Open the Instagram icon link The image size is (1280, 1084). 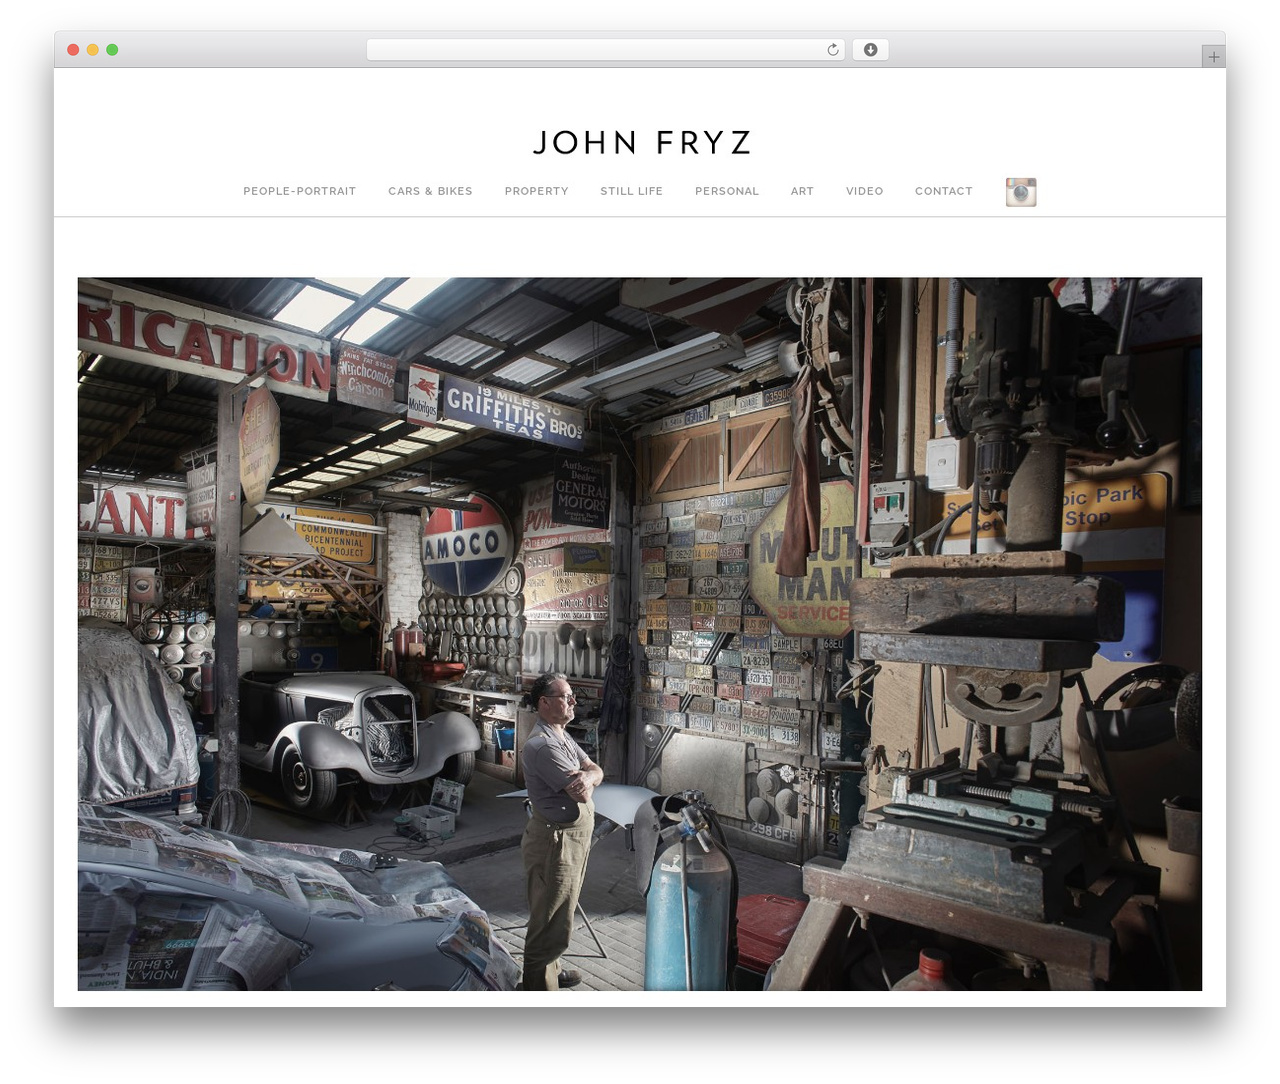pos(1021,192)
